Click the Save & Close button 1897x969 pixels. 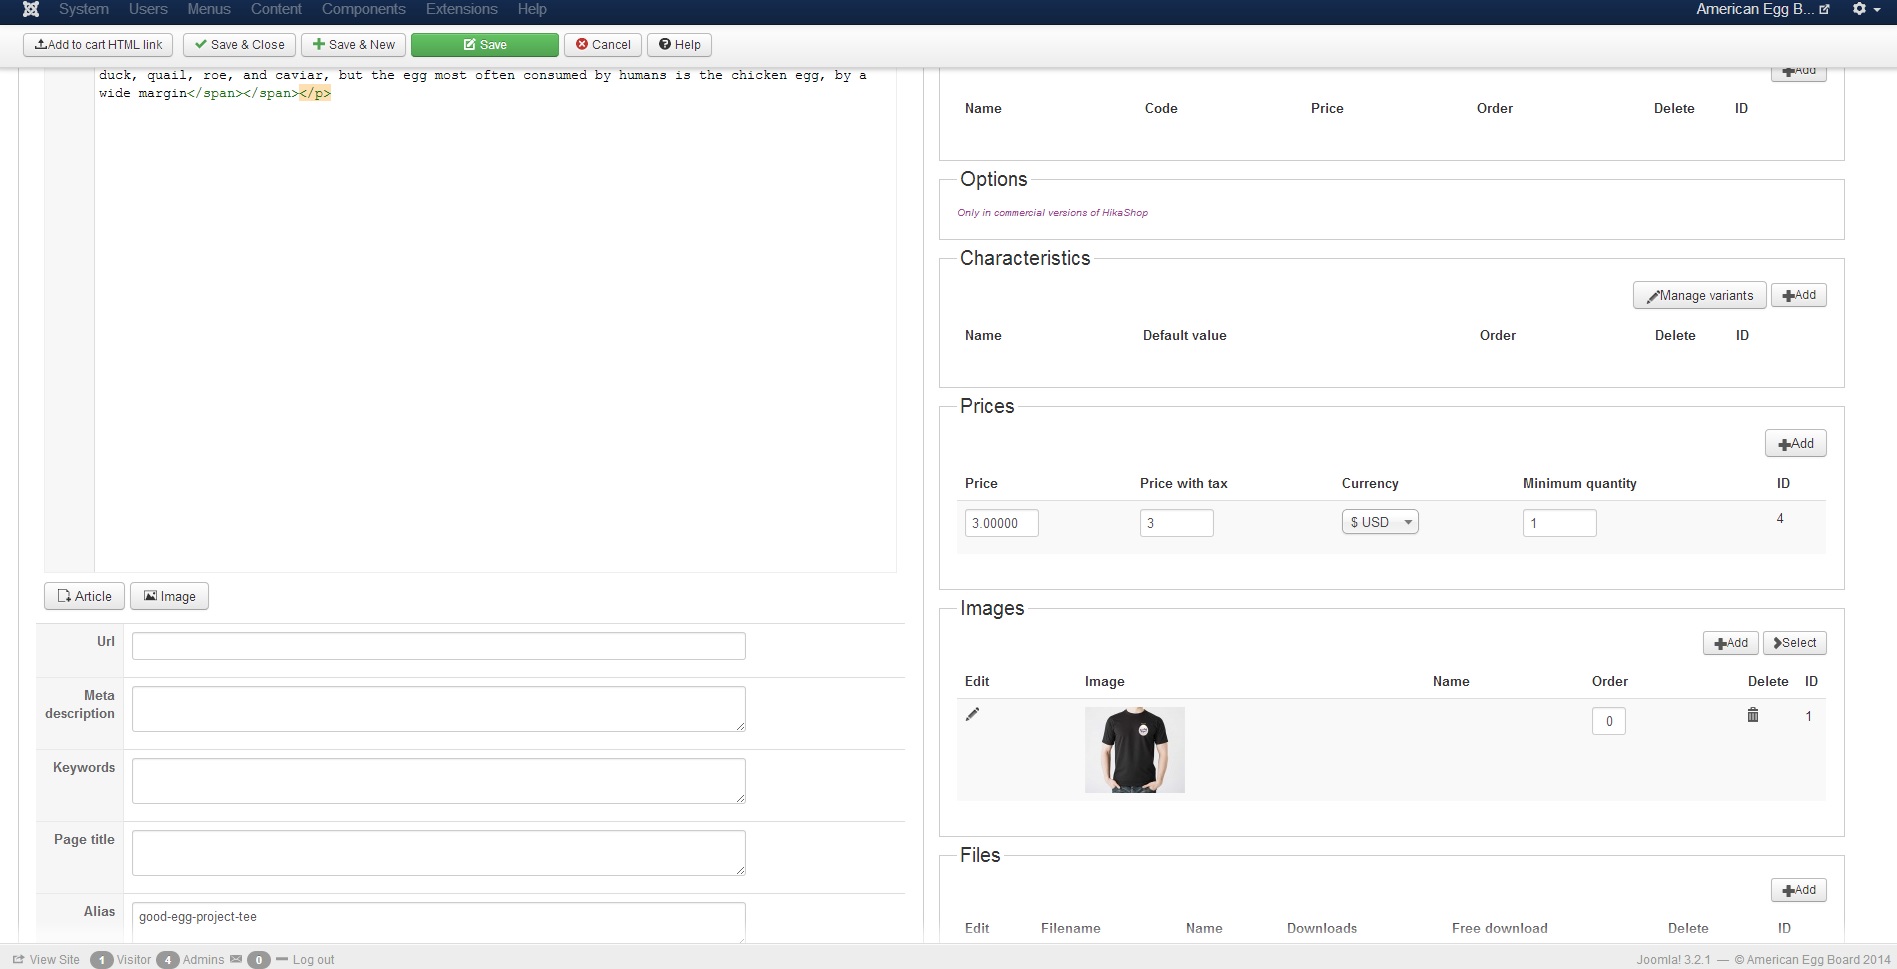(240, 45)
